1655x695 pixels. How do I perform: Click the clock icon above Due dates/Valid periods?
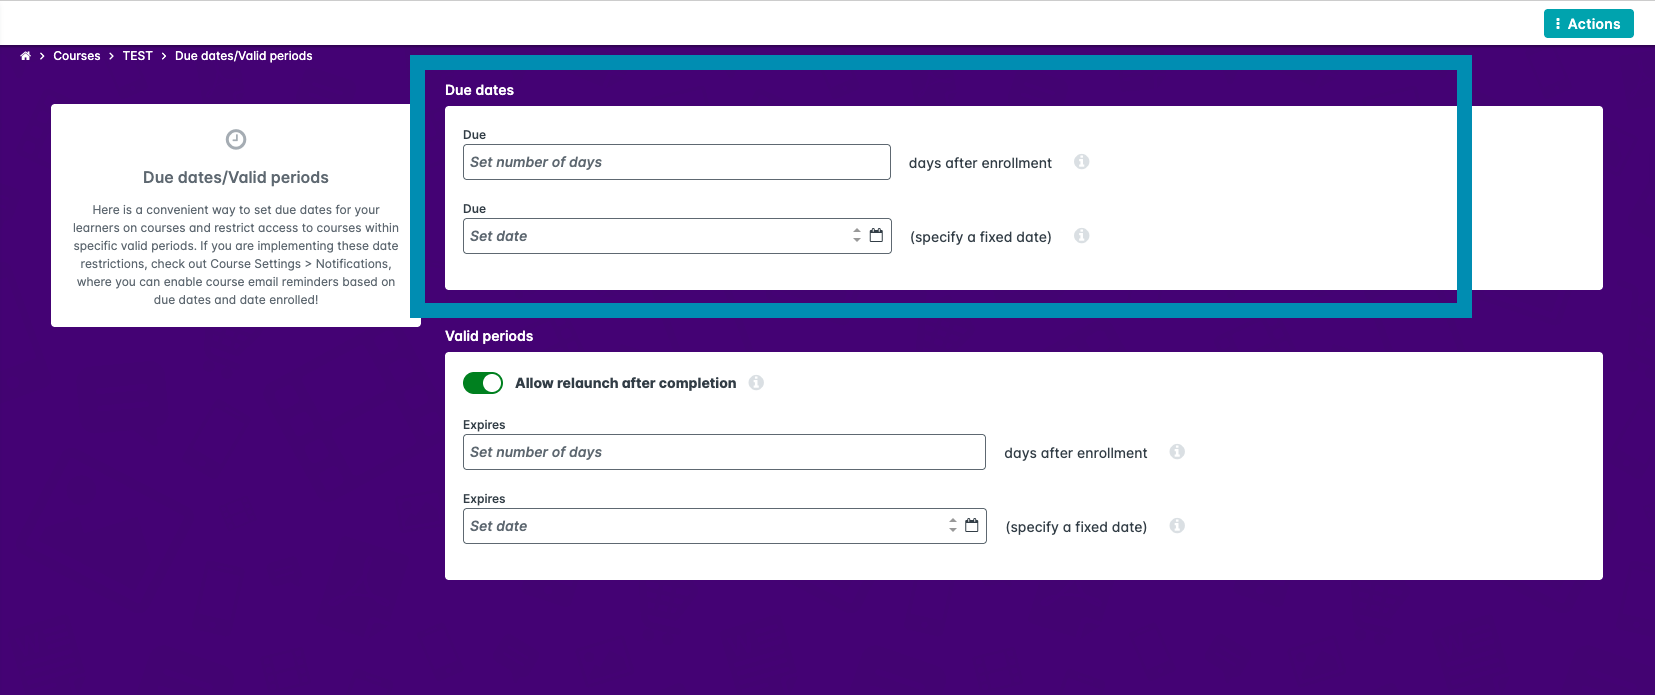(236, 139)
